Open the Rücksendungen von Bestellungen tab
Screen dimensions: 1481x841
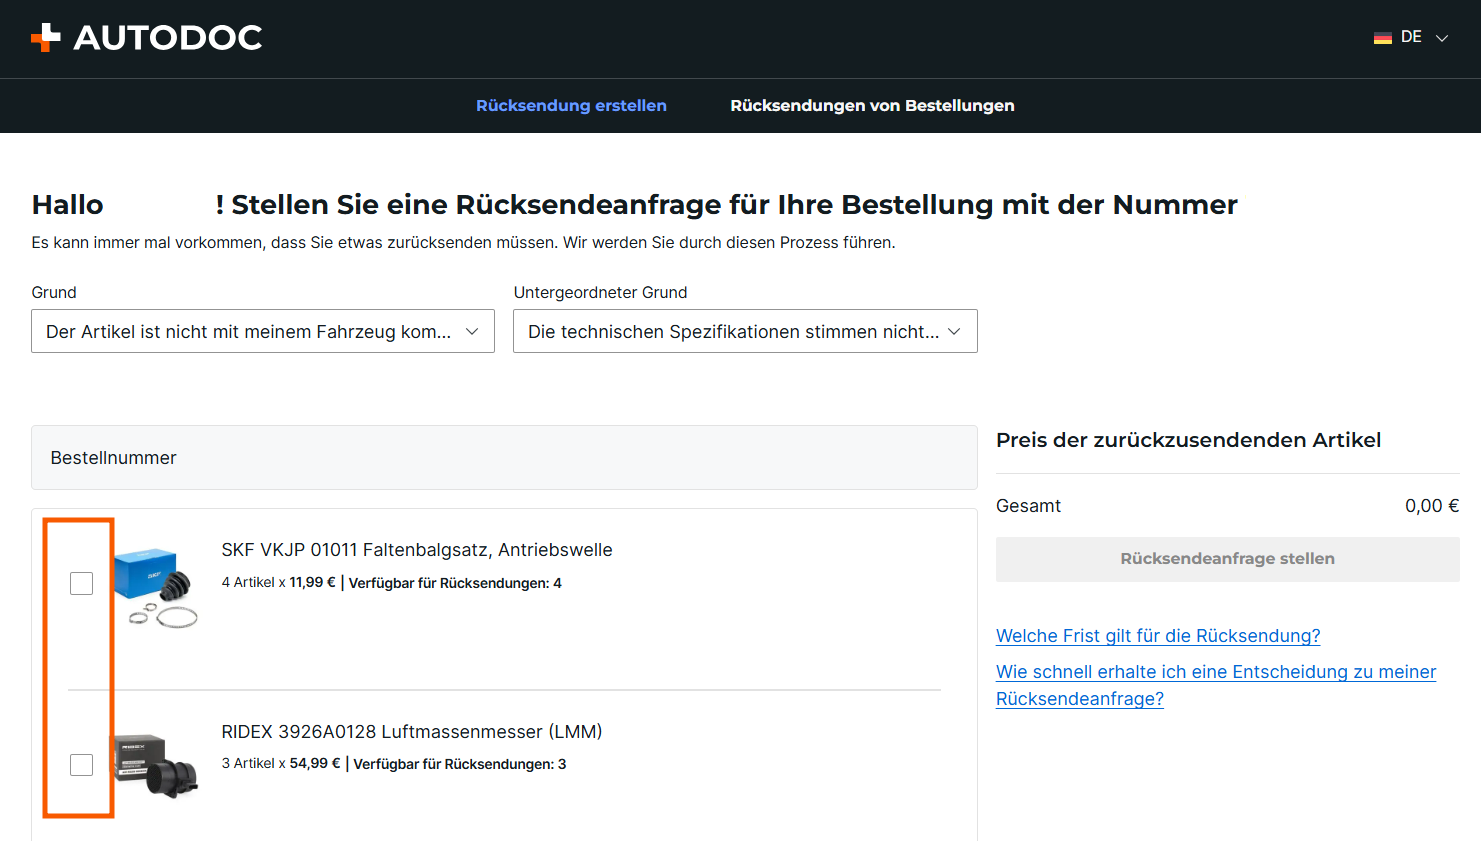(871, 106)
